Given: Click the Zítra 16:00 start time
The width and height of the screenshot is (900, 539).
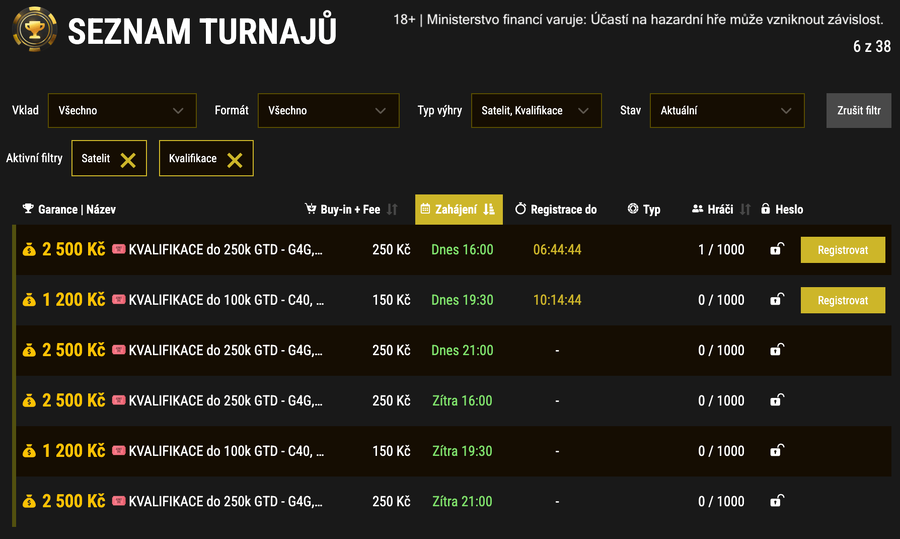Looking at the screenshot, I should pyautogui.click(x=462, y=401).
